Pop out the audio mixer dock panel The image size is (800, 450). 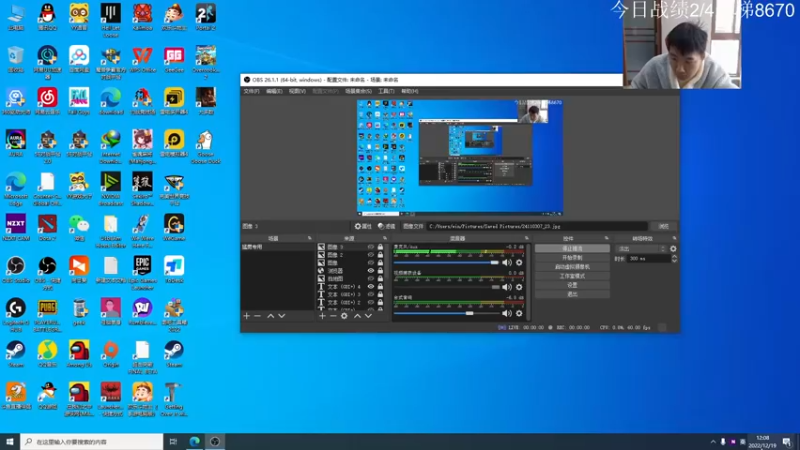point(527,238)
